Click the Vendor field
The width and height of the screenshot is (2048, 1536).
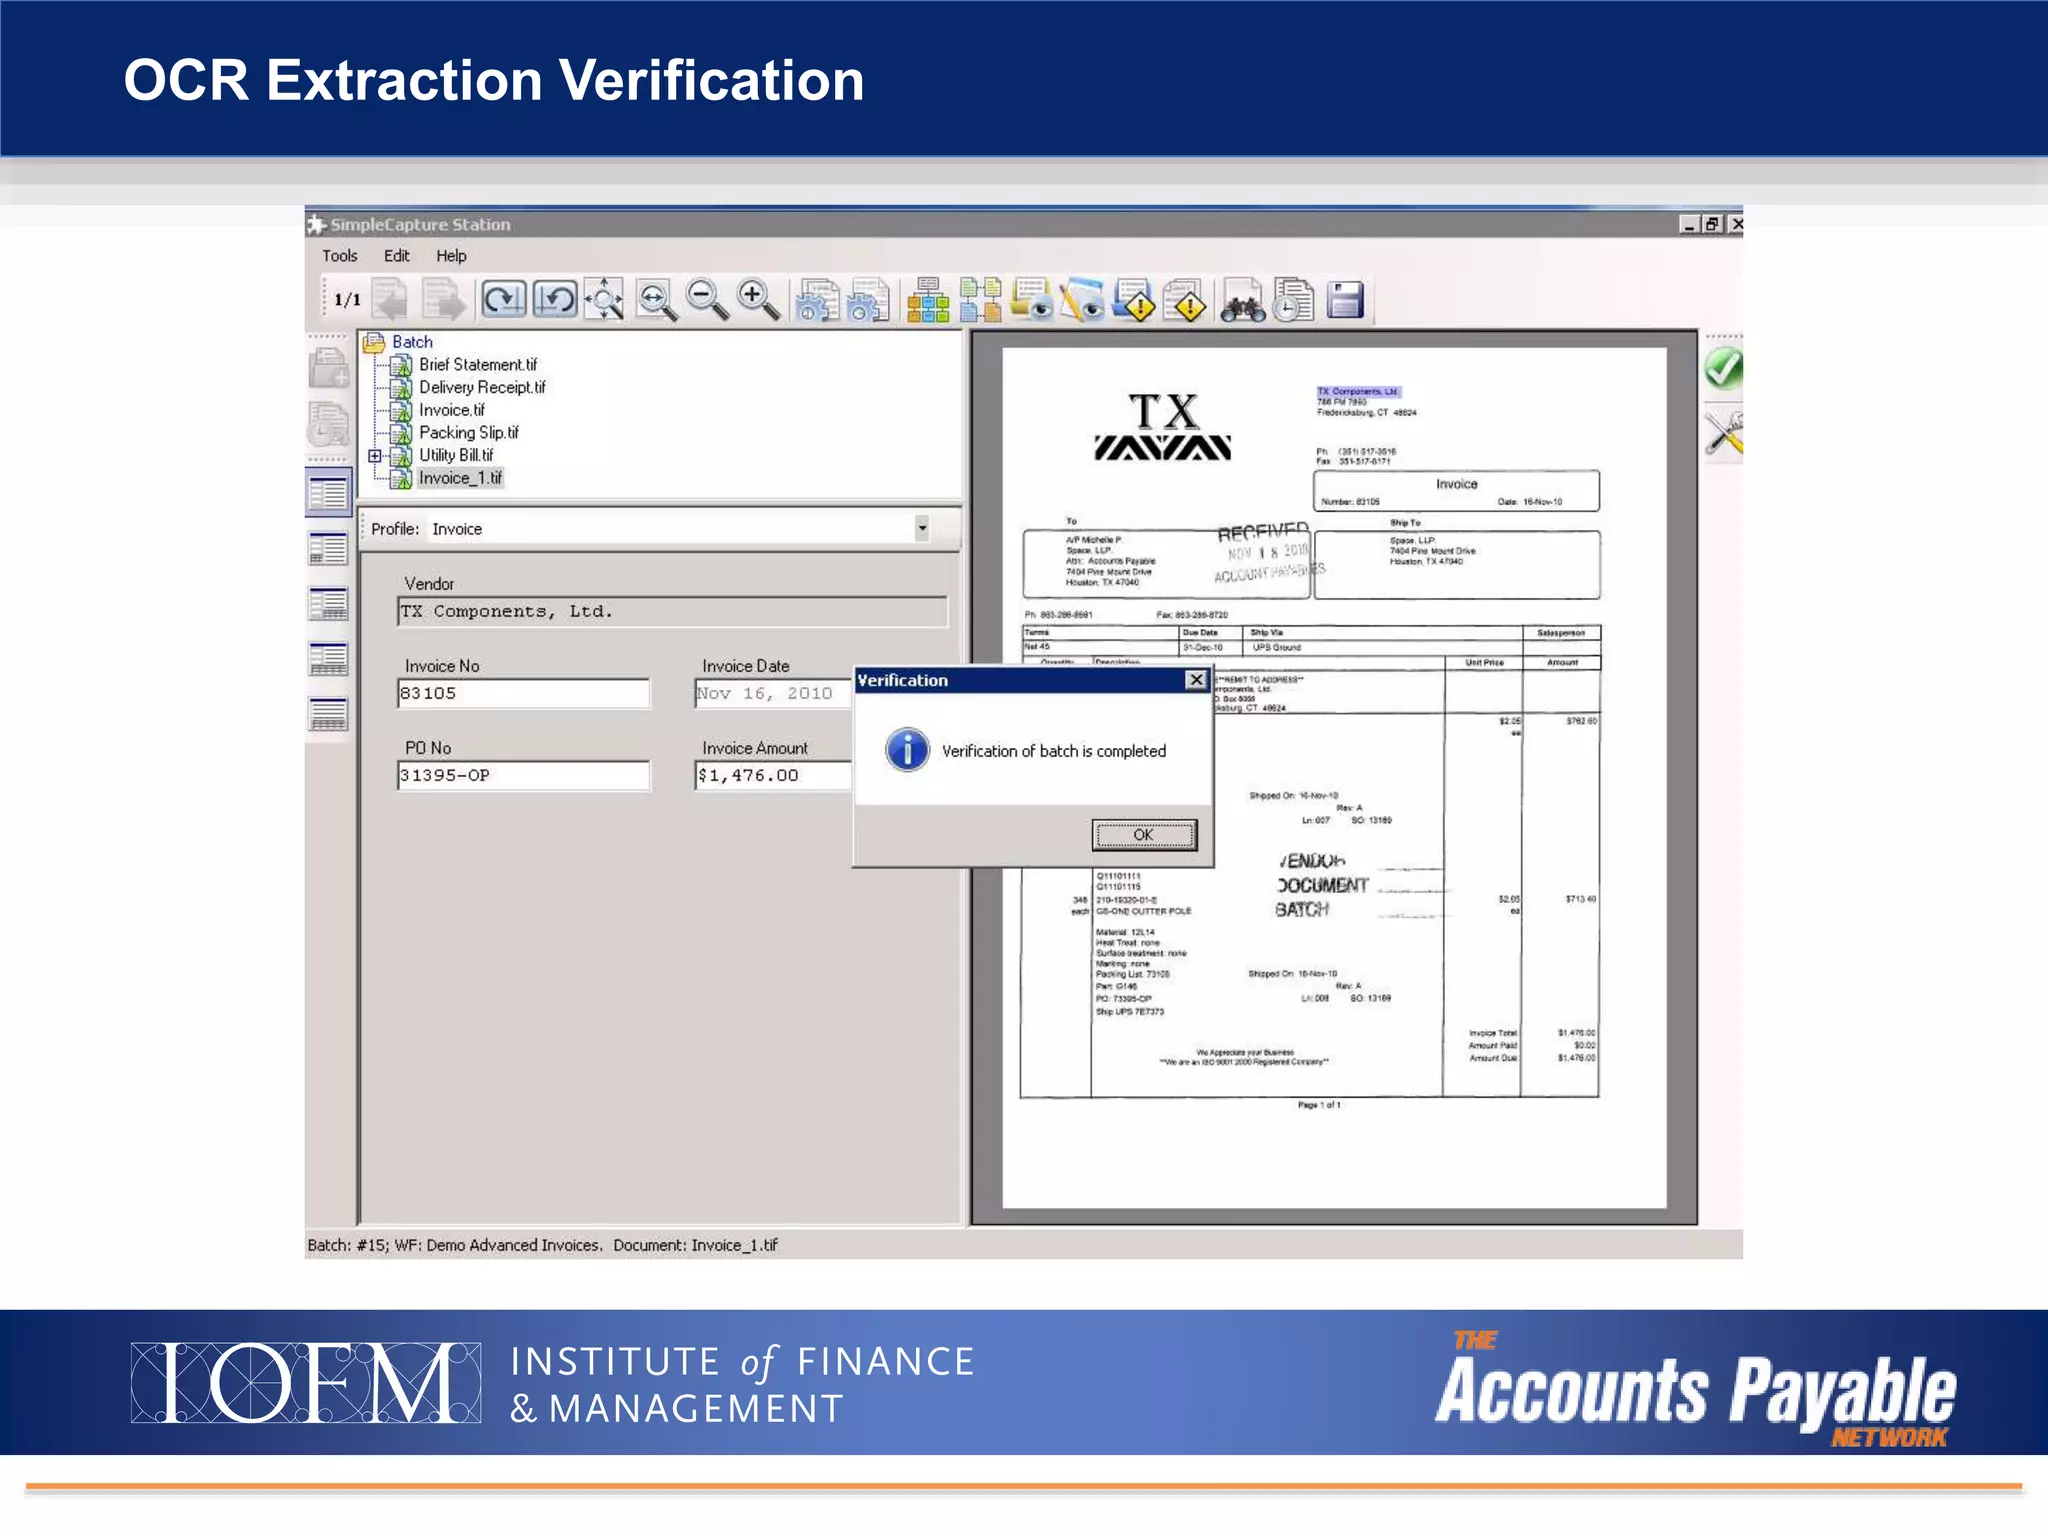(672, 611)
